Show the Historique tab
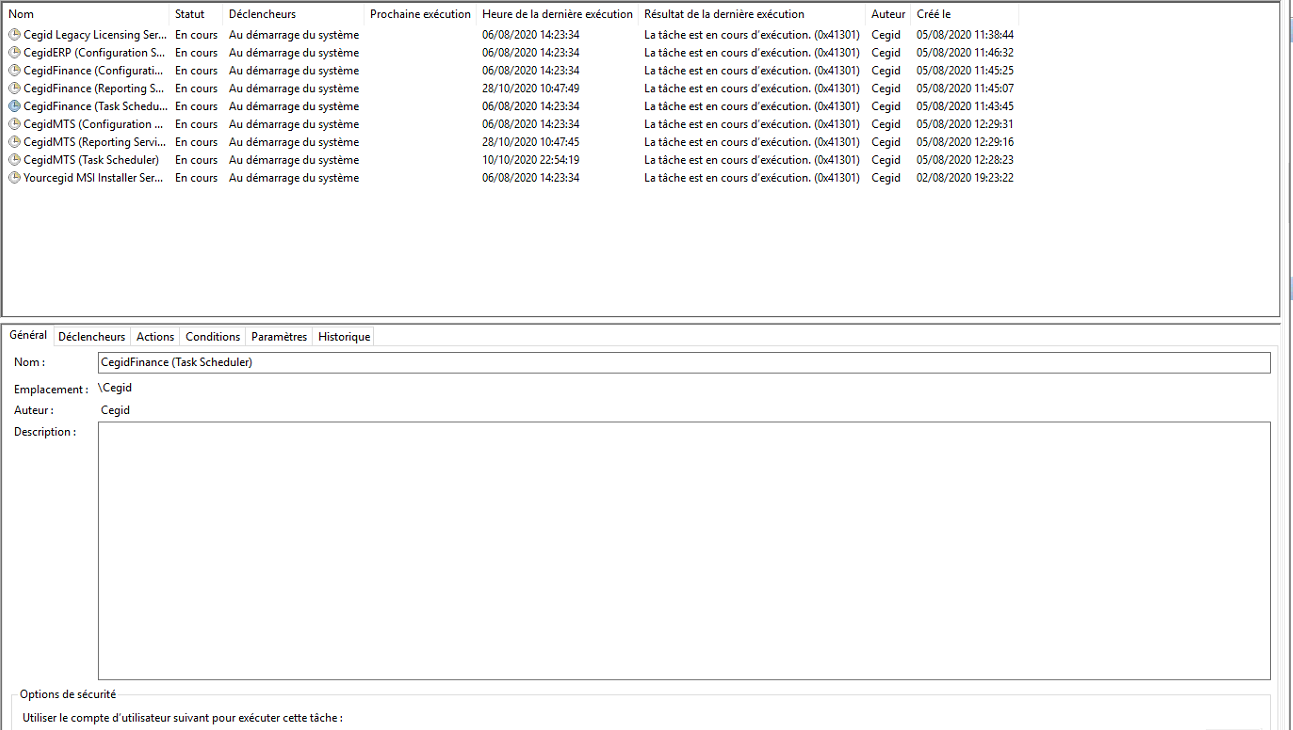1293x730 pixels. (x=344, y=337)
